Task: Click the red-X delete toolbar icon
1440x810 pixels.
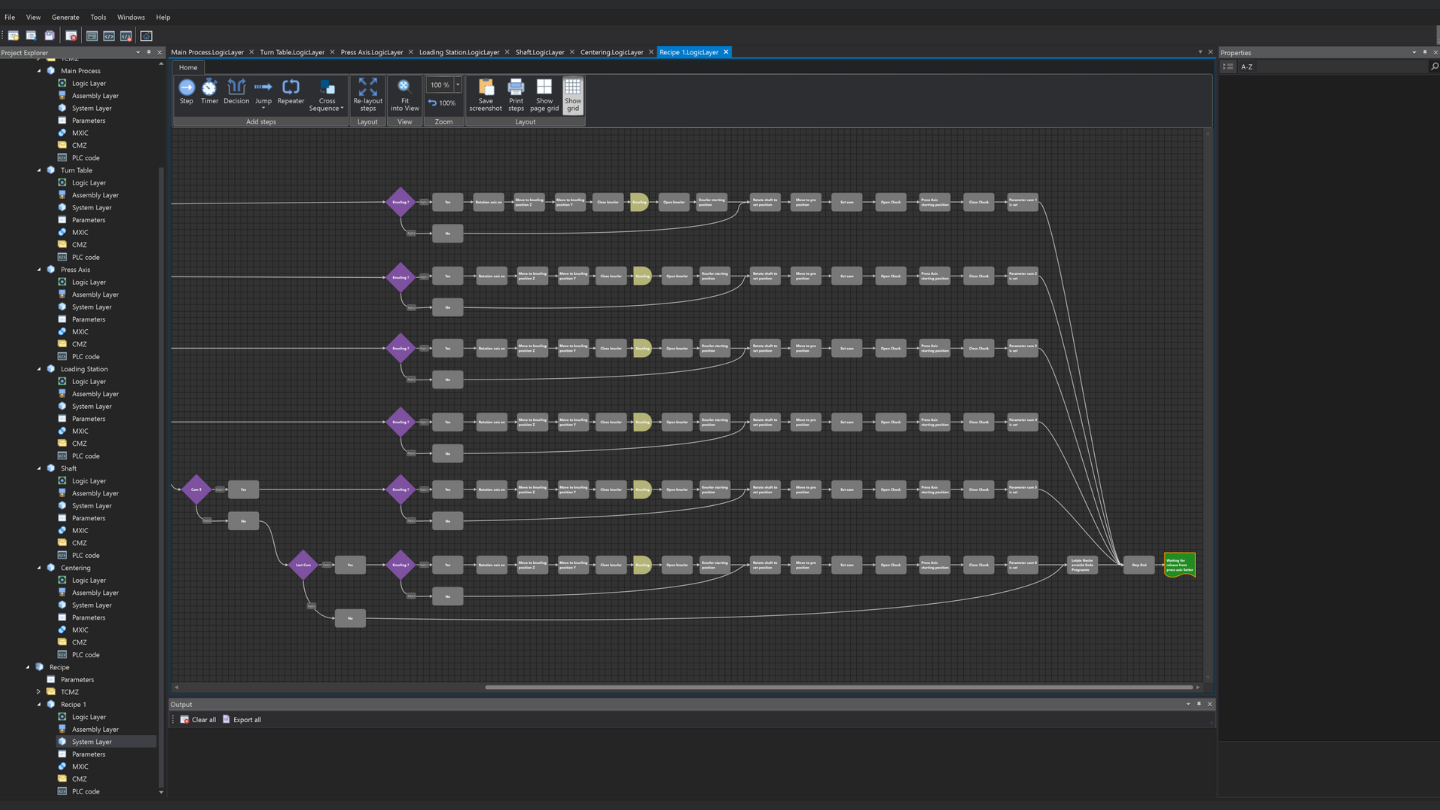Action: tap(71, 36)
